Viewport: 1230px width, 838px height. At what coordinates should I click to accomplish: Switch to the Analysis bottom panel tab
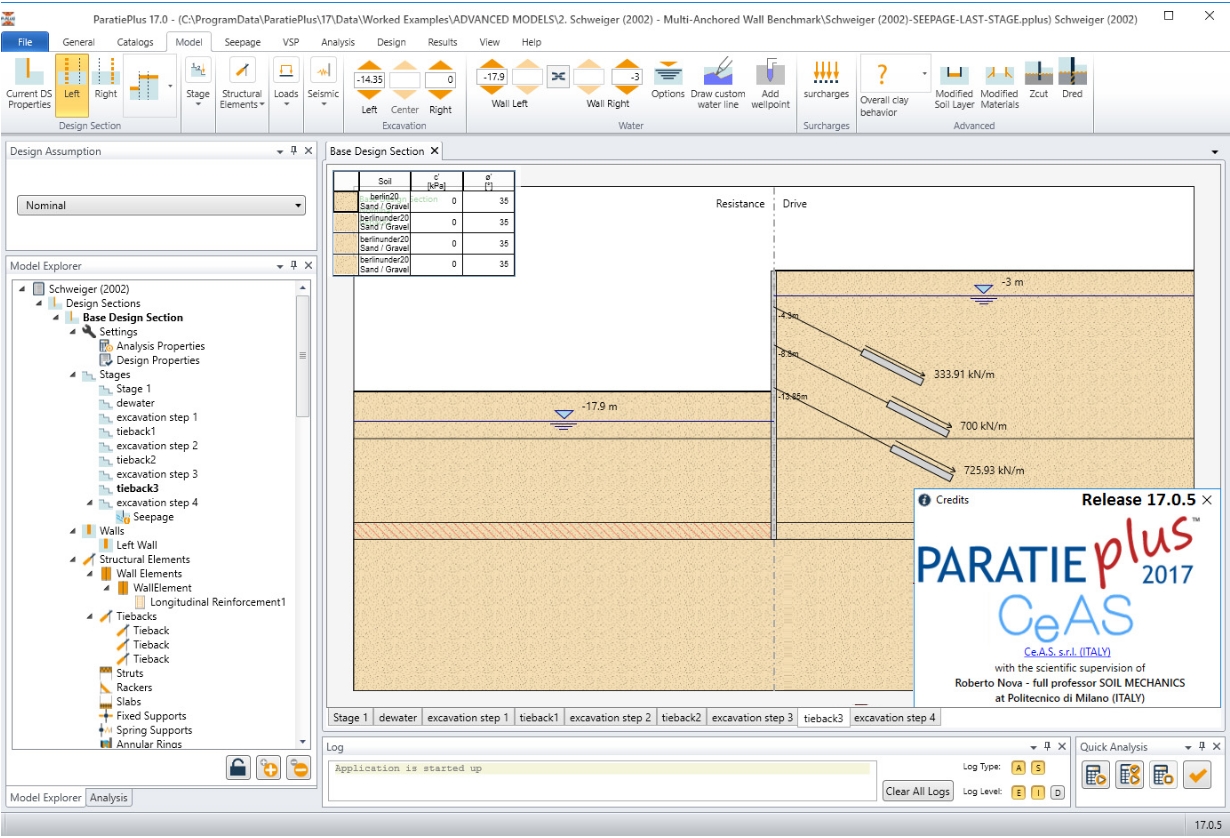[109, 798]
